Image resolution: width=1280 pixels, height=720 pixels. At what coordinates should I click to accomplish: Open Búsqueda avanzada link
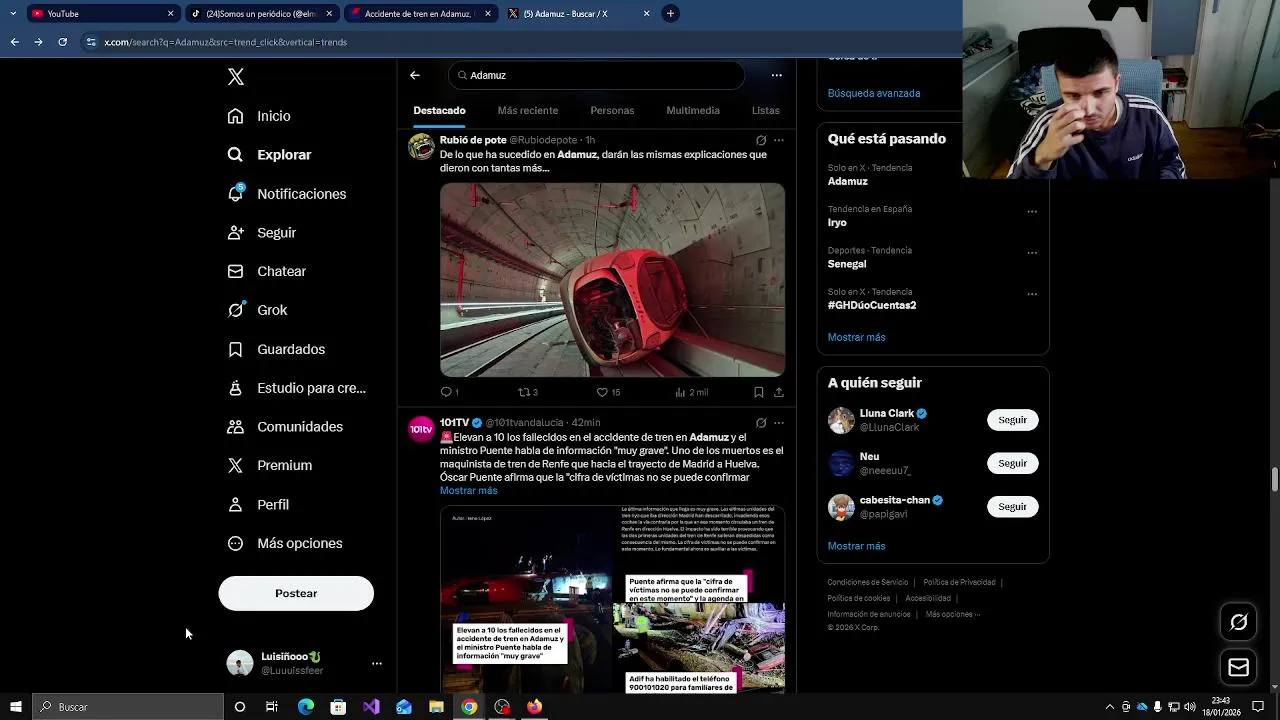tap(874, 93)
